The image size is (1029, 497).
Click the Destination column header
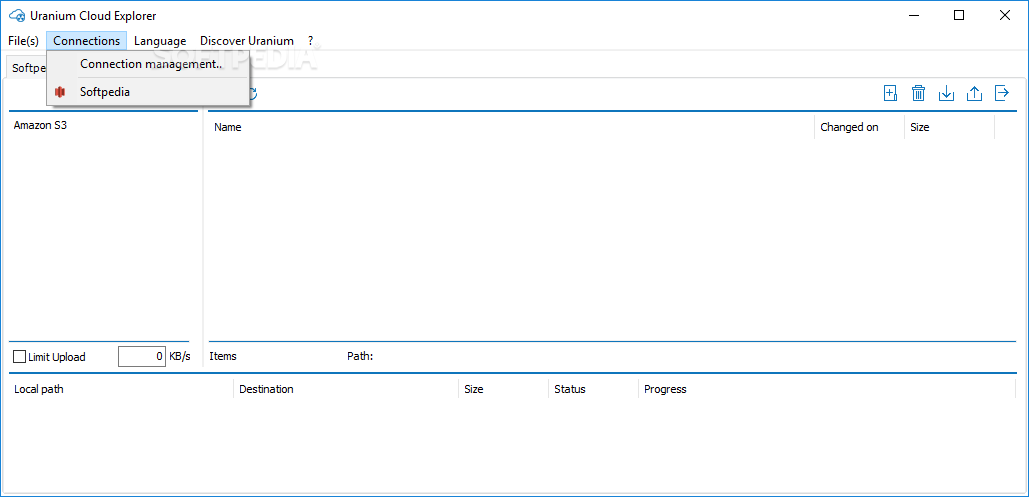346,389
